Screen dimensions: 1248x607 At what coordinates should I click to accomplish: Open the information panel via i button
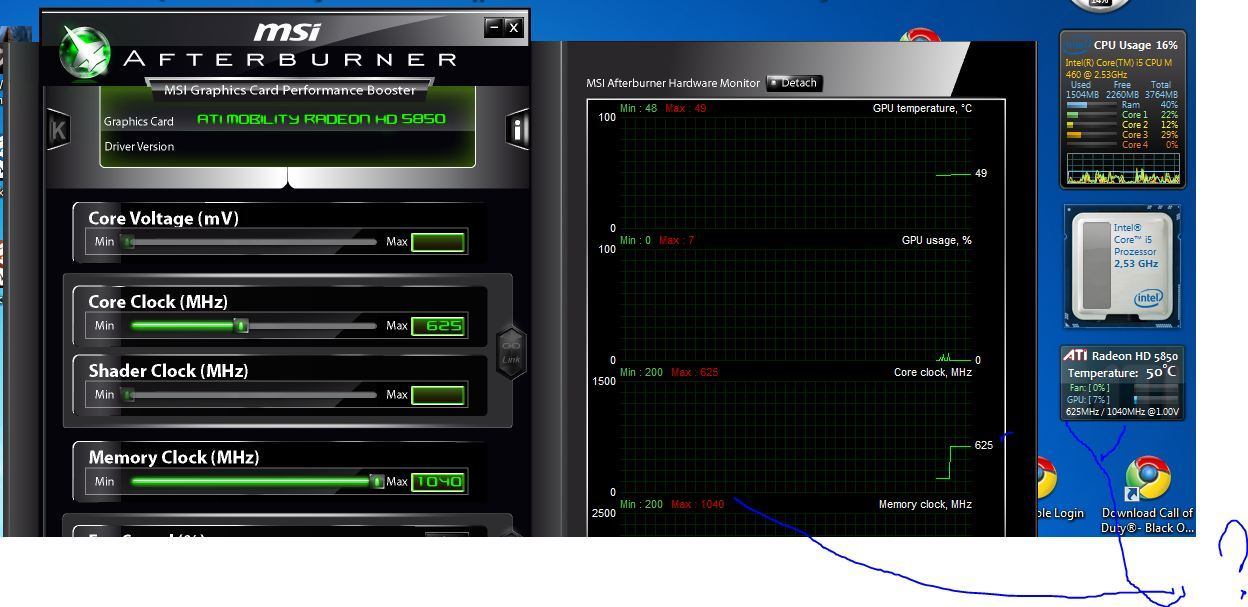coord(517,129)
